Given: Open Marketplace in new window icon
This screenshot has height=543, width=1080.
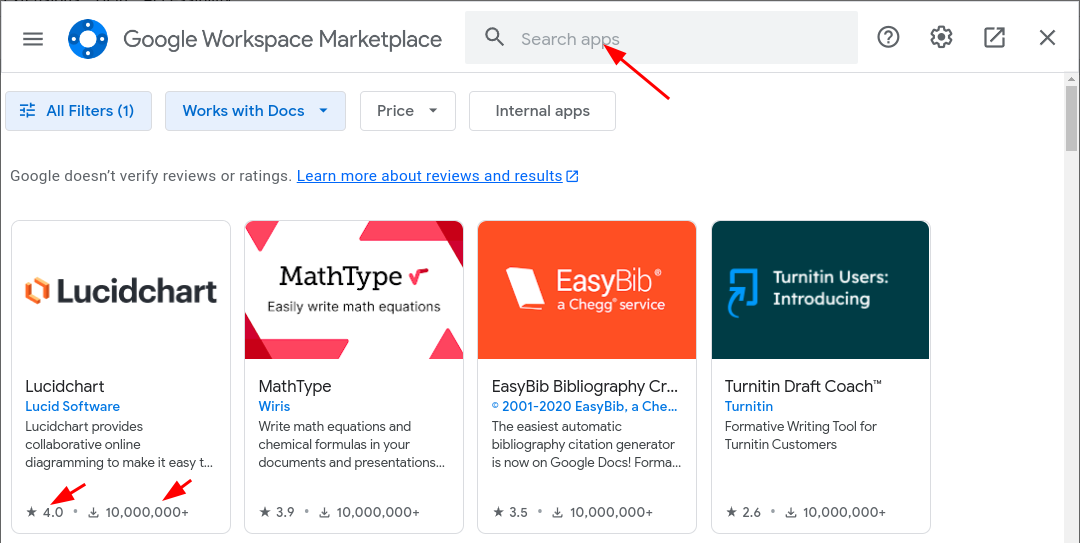Looking at the screenshot, I should [994, 37].
